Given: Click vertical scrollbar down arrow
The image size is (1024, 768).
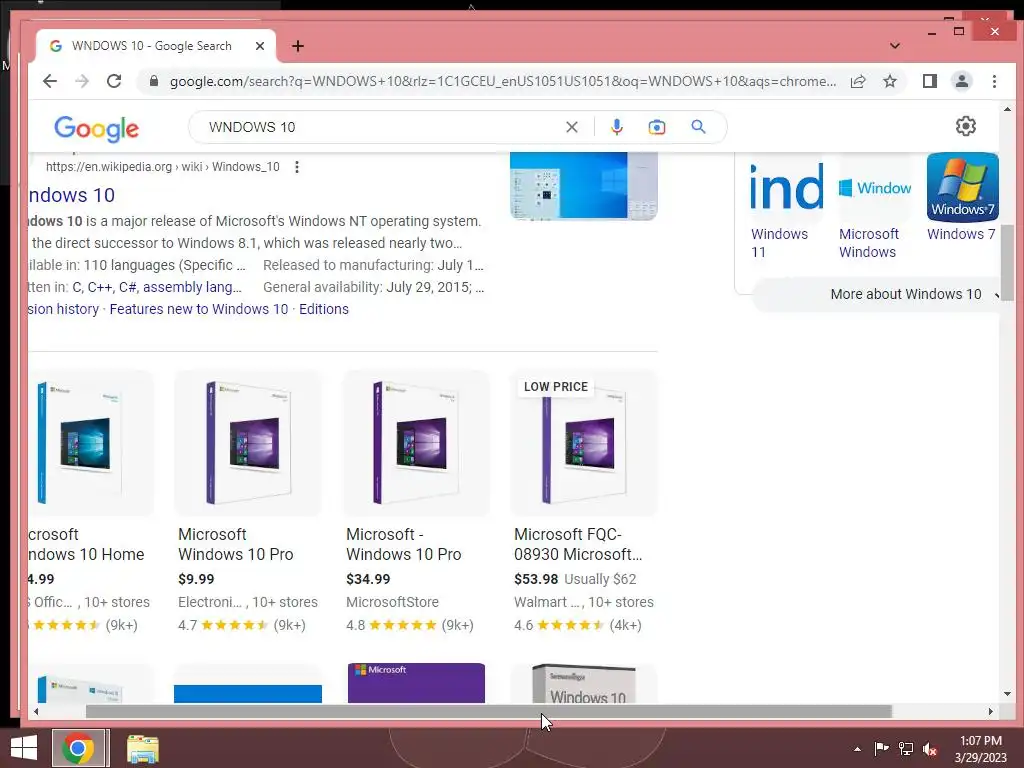Looking at the screenshot, I should [x=1007, y=694].
